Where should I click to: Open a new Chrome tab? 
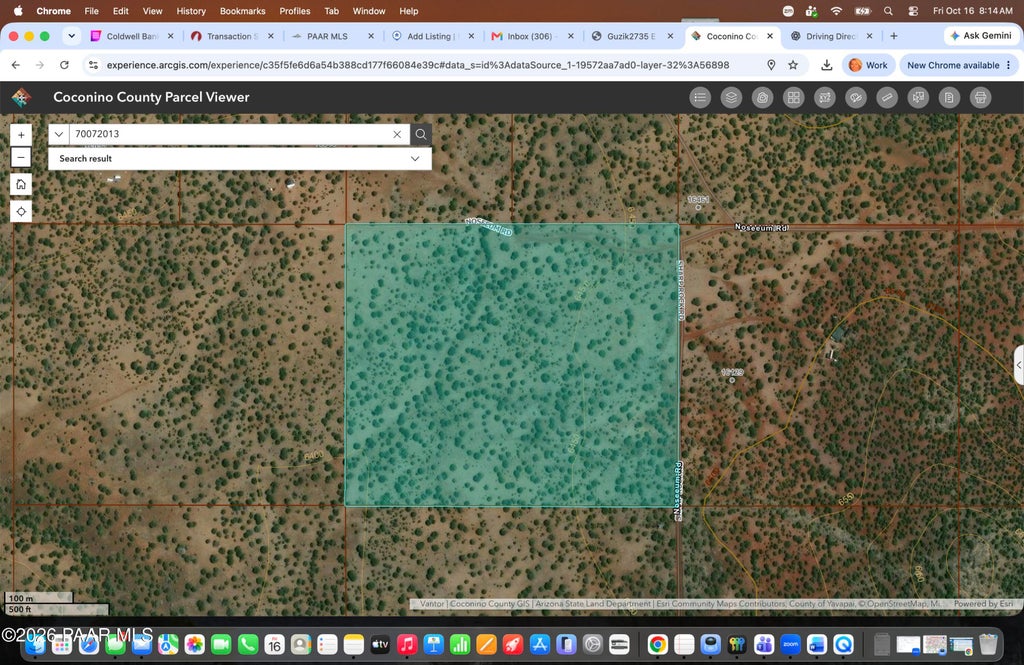893,36
